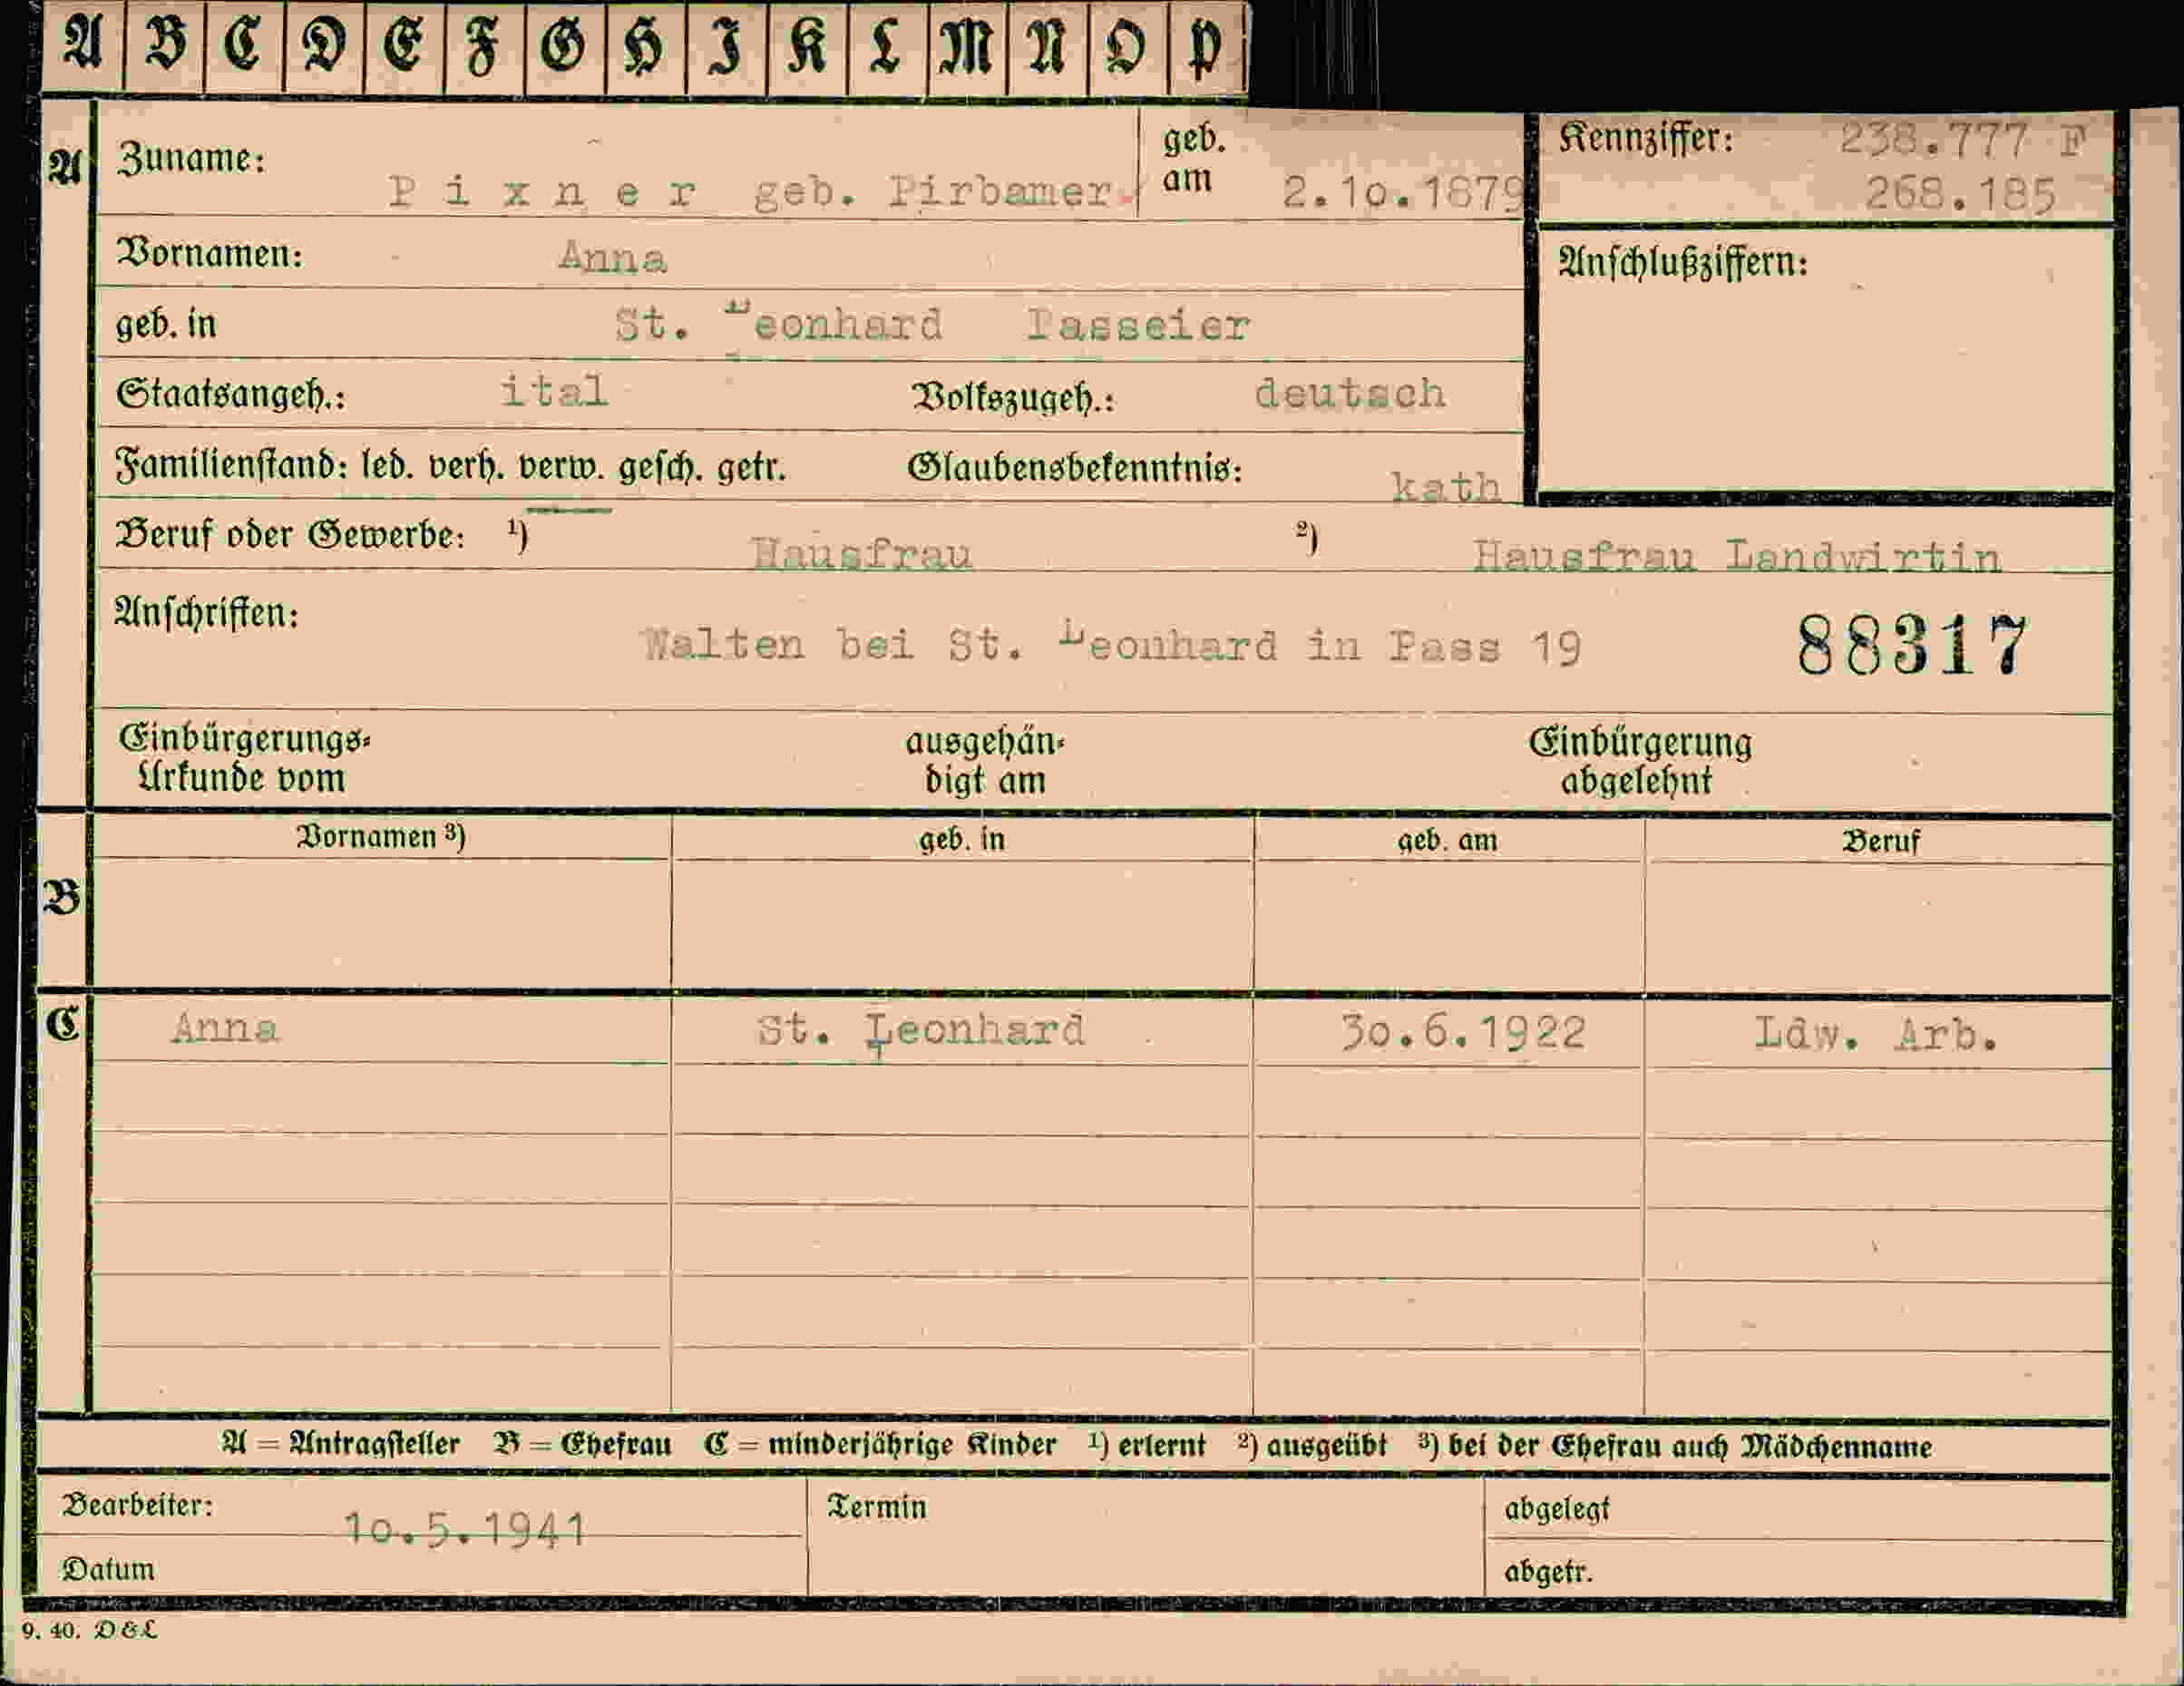Viewport: 2184px width, 1686px height.
Task: Click marital status option 'verh.'
Action: coord(467,466)
